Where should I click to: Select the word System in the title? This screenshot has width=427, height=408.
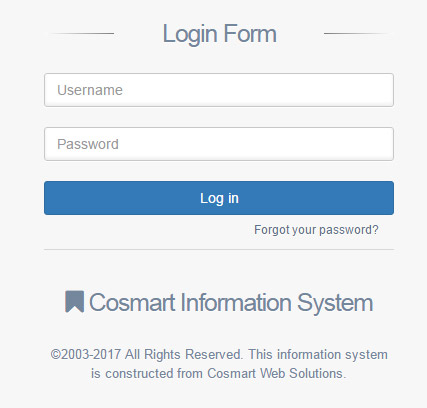[x=335, y=303]
